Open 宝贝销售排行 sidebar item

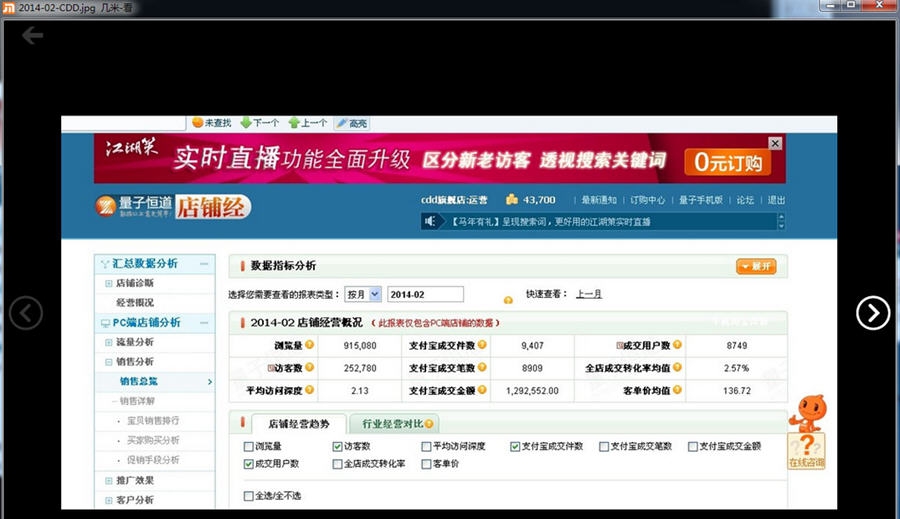(153, 421)
